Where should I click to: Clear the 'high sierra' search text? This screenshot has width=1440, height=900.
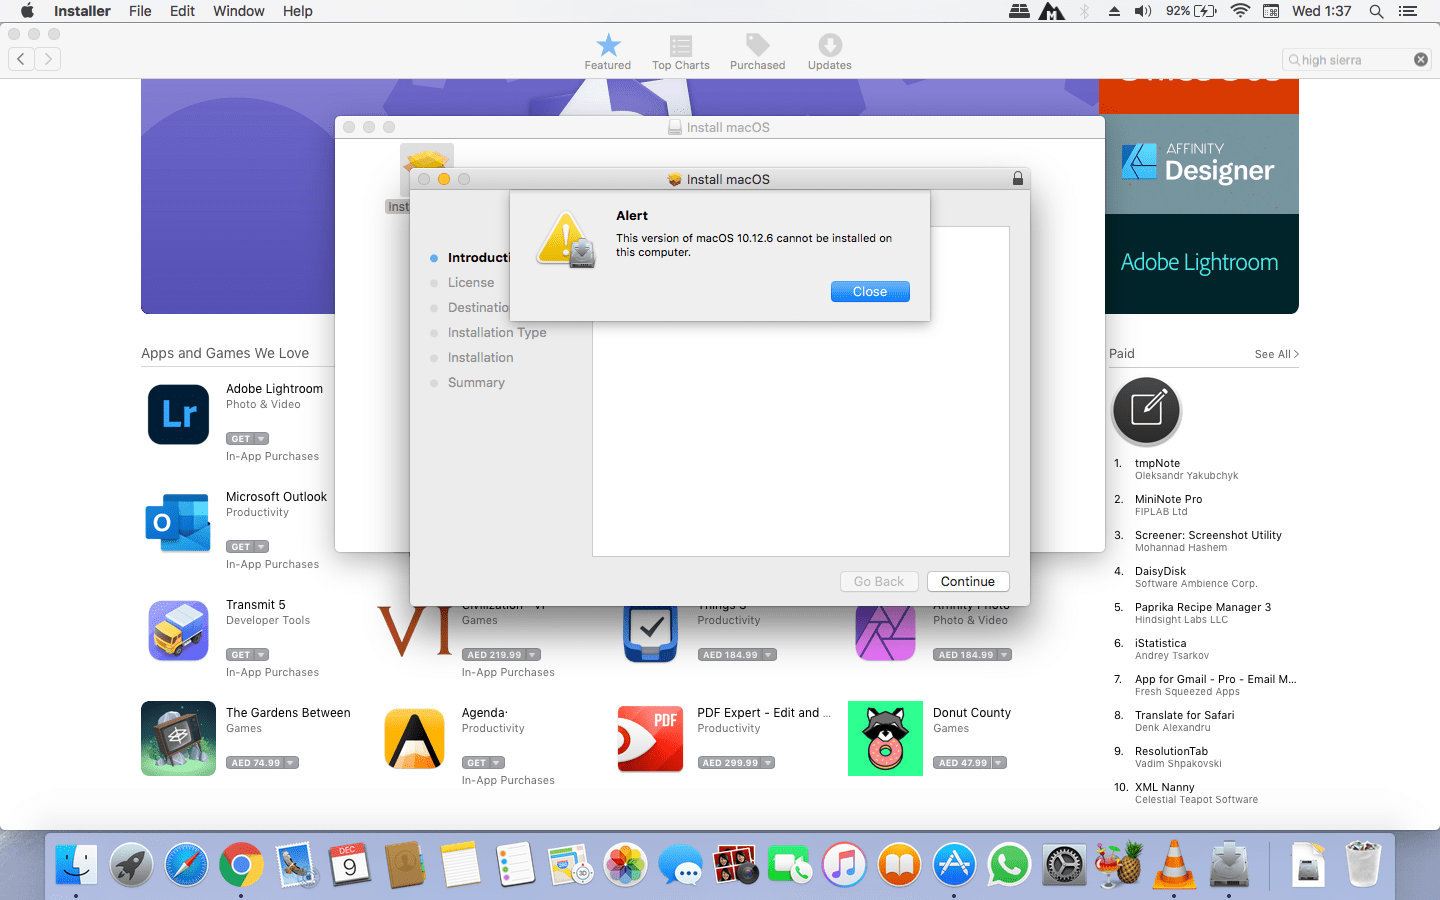(x=1421, y=60)
